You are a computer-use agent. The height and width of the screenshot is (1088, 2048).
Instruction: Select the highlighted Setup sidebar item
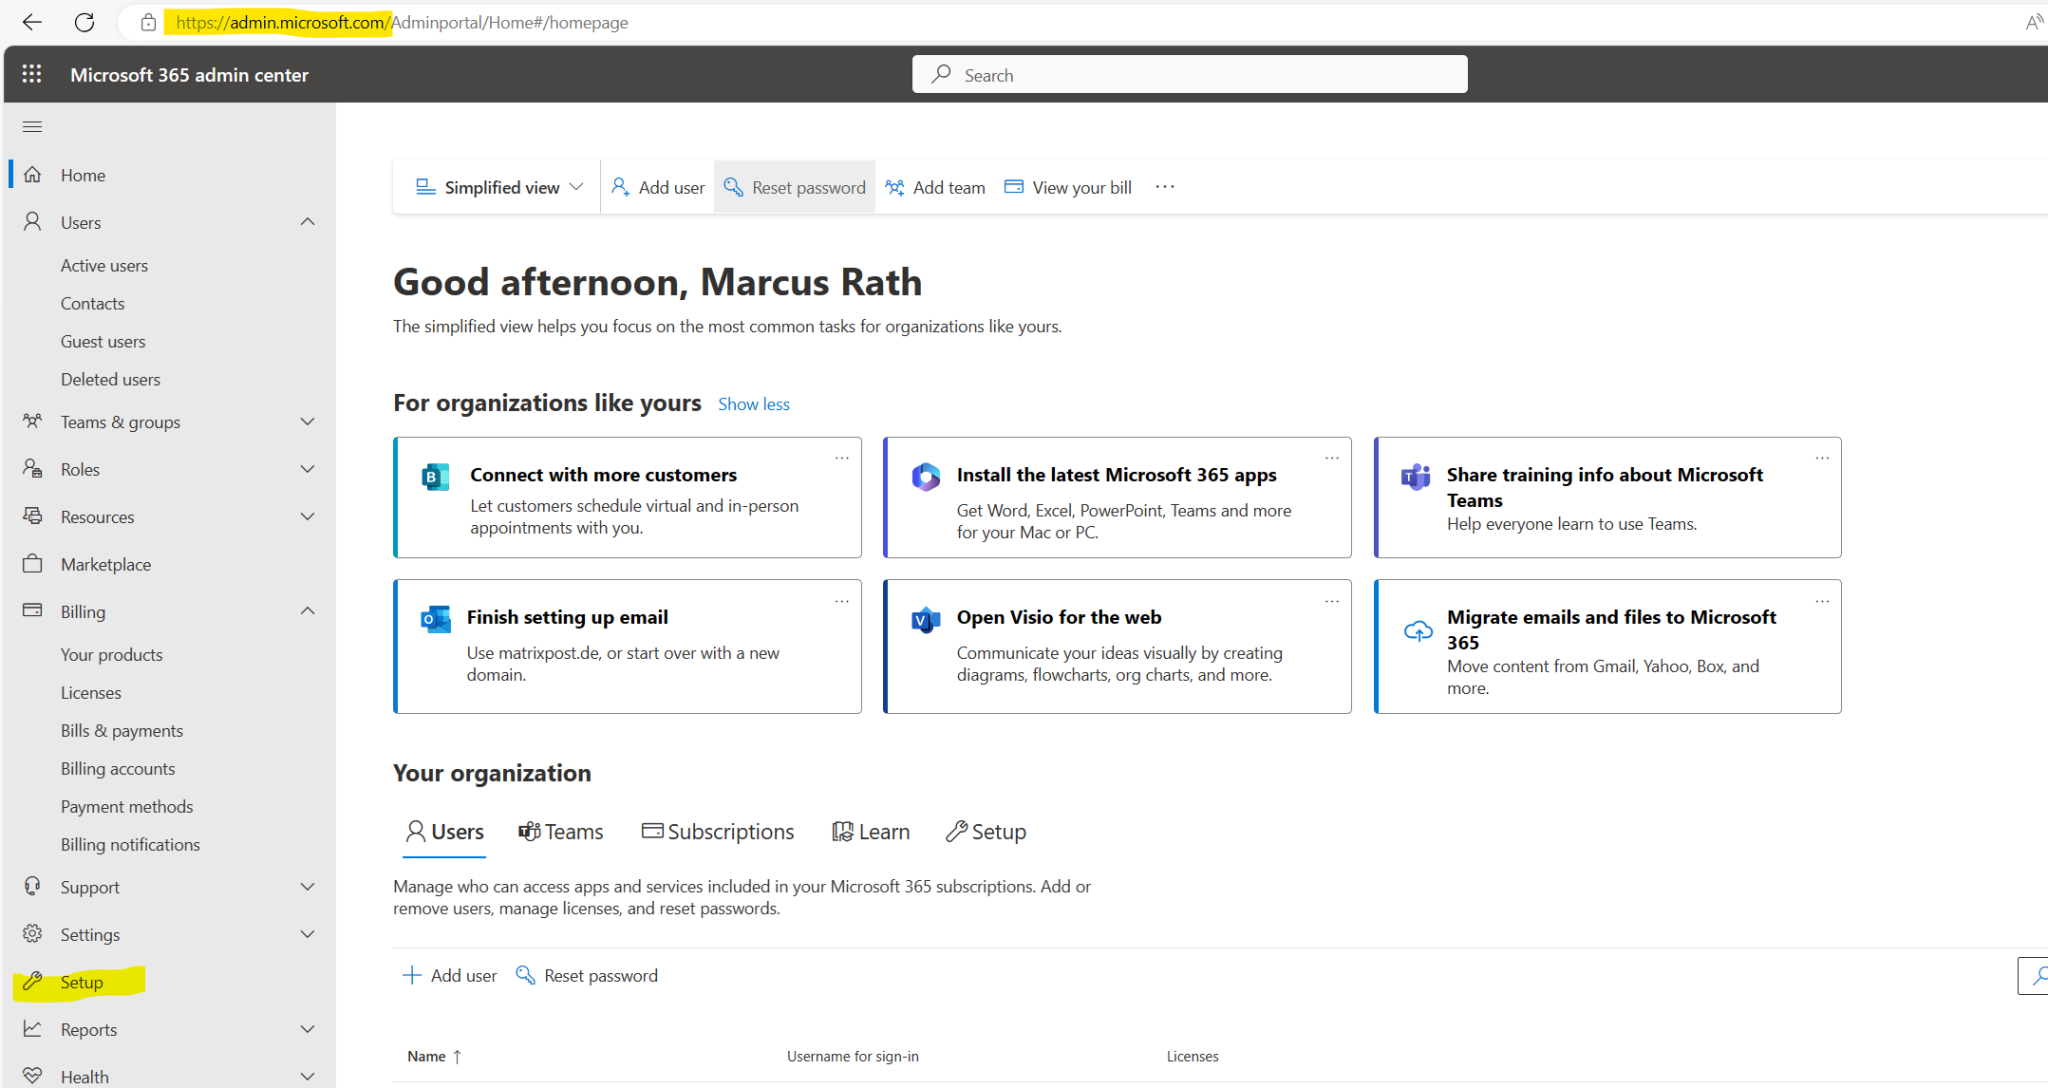coord(81,981)
